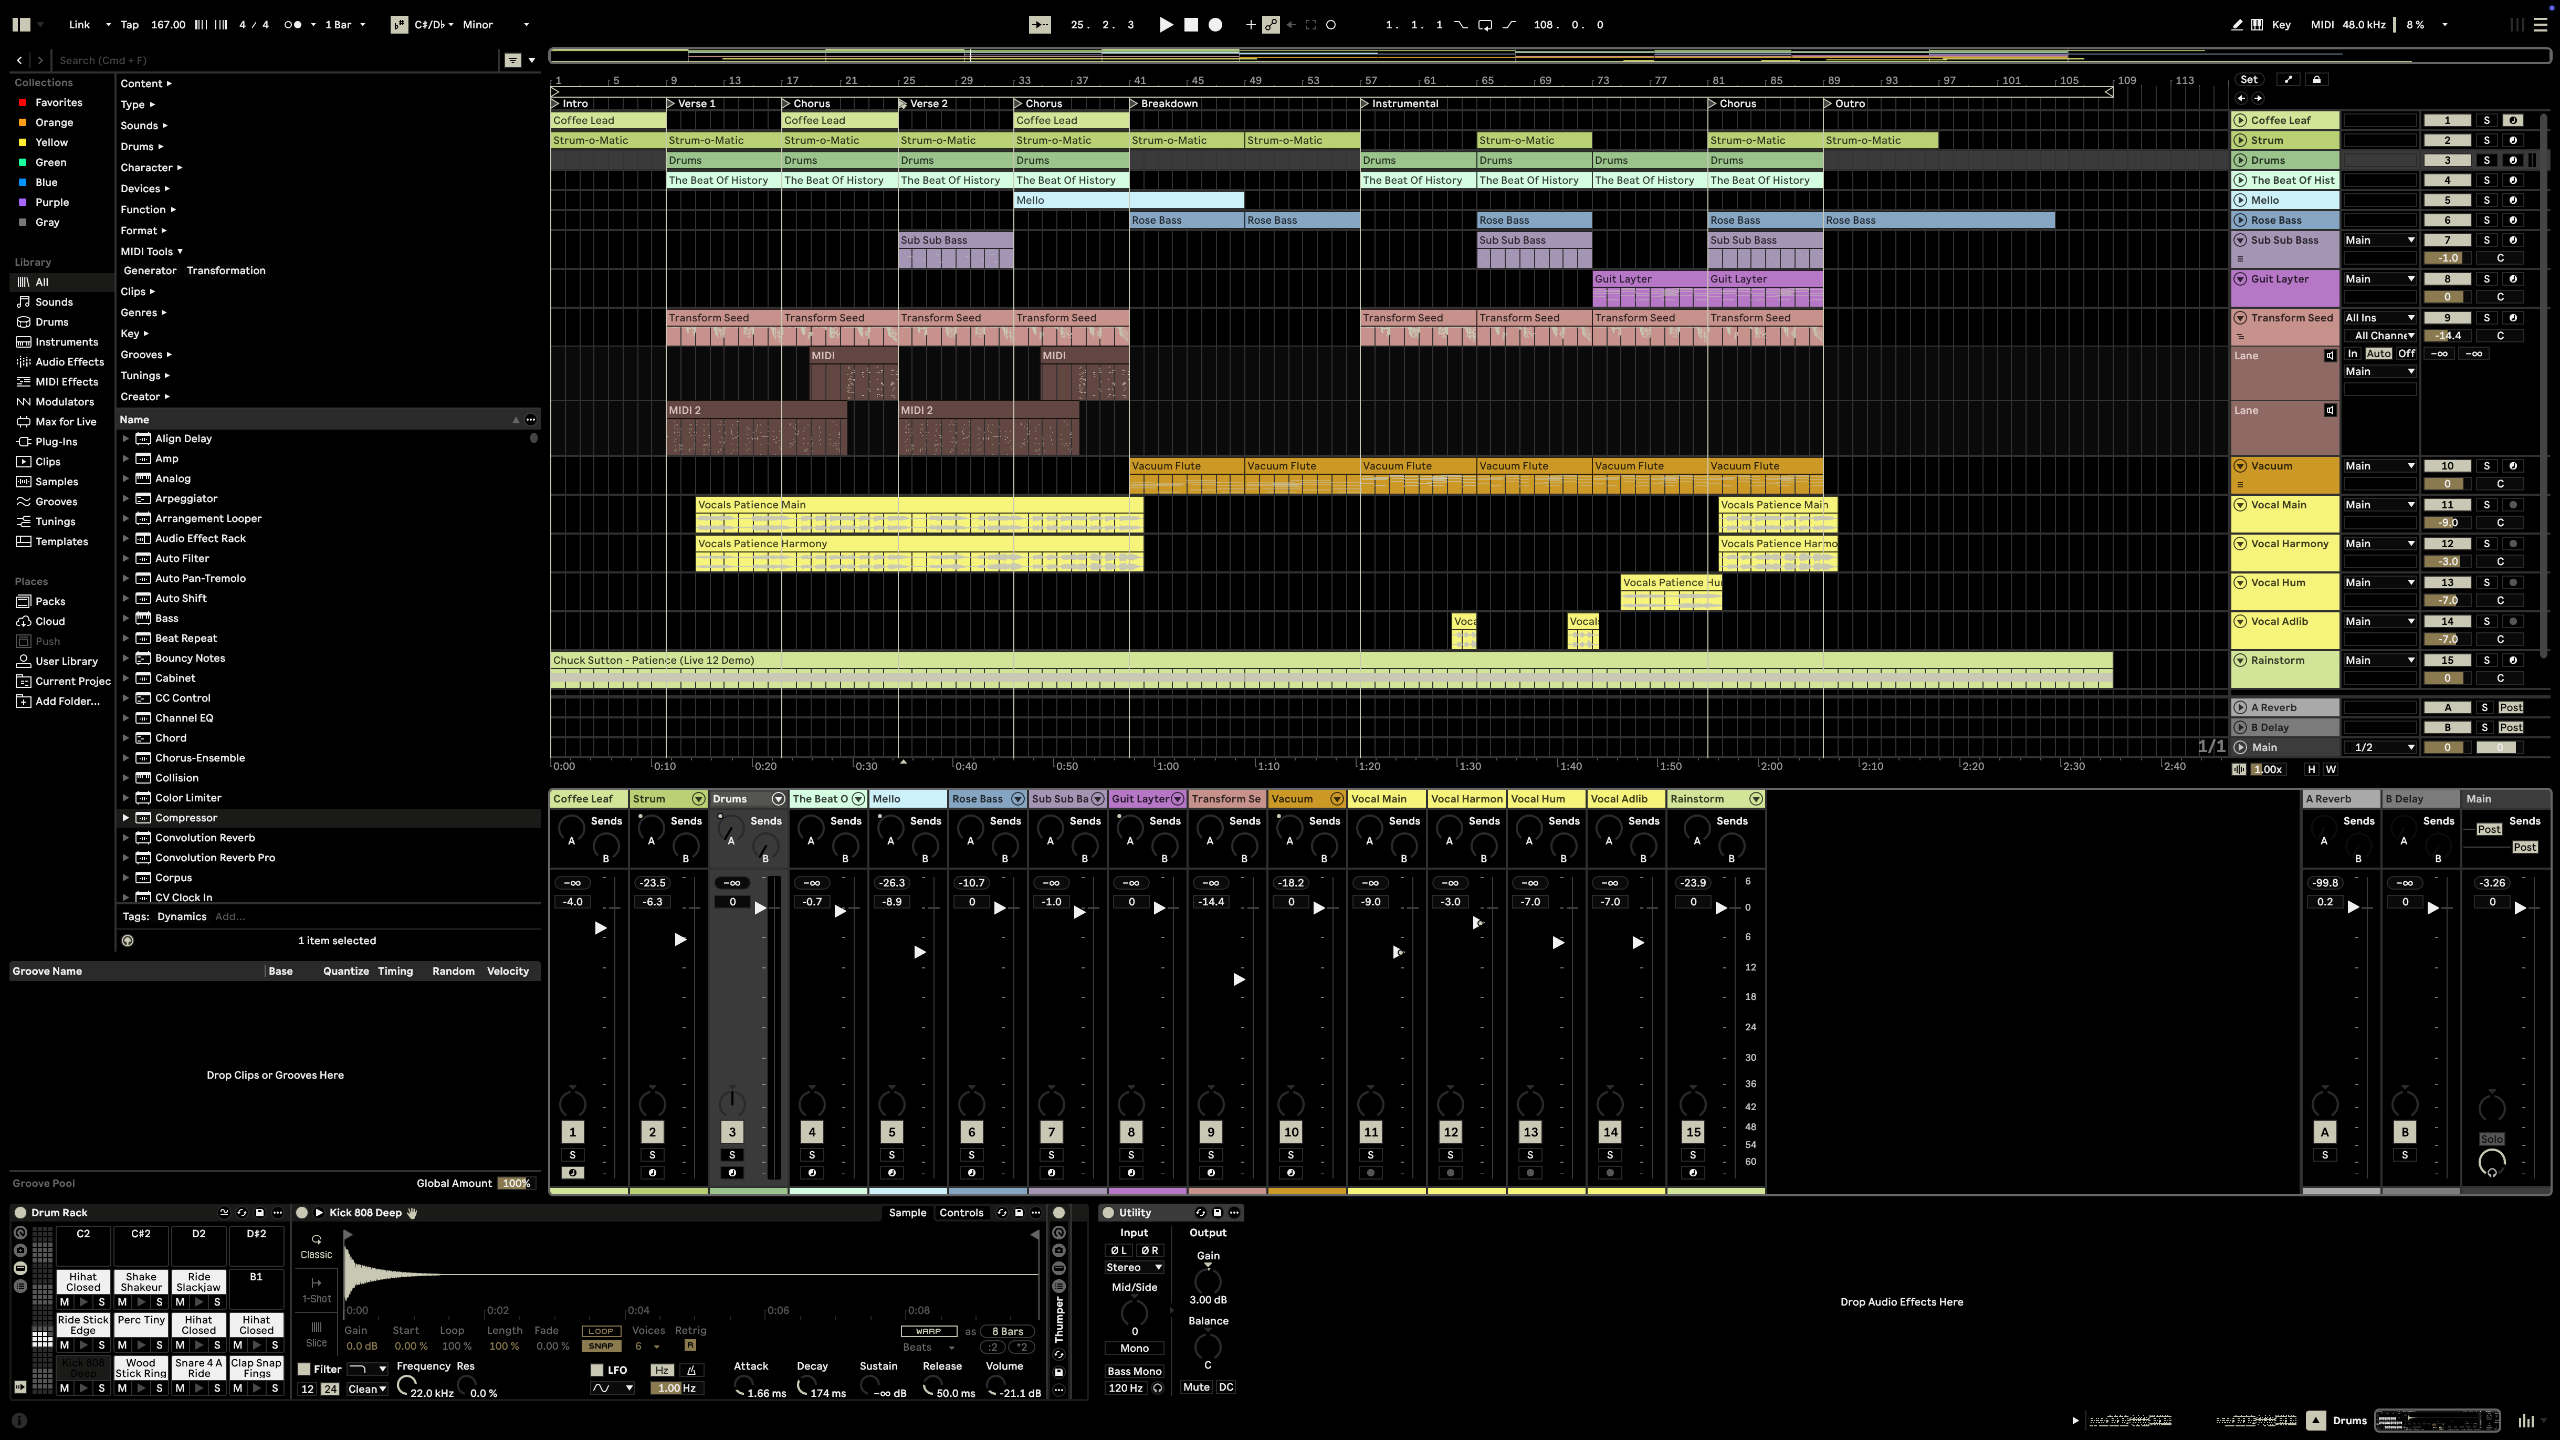
Task: Toggle the Drum Rack device power button
Action: 20,1213
